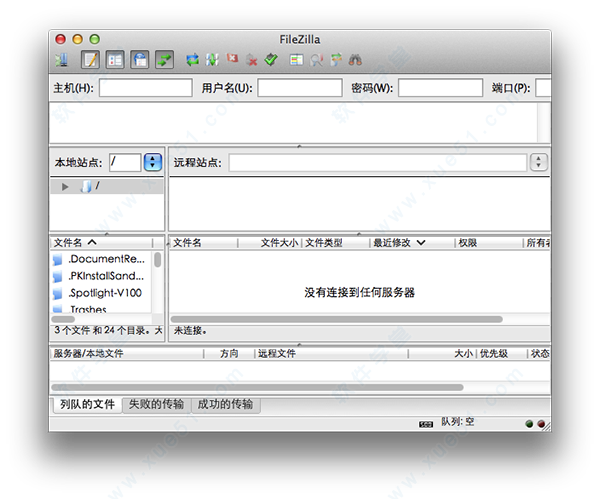This screenshot has width=600, height=499.
Task: Switch to the 列队的文件 tab
Action: tap(87, 404)
